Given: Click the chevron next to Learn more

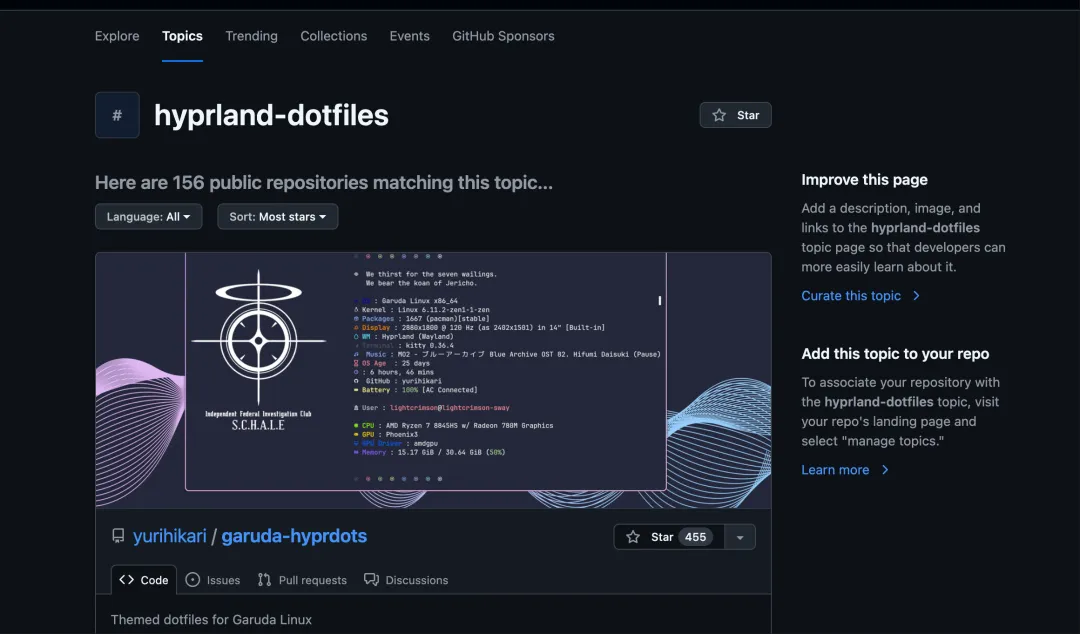Looking at the screenshot, I should click(x=885, y=470).
